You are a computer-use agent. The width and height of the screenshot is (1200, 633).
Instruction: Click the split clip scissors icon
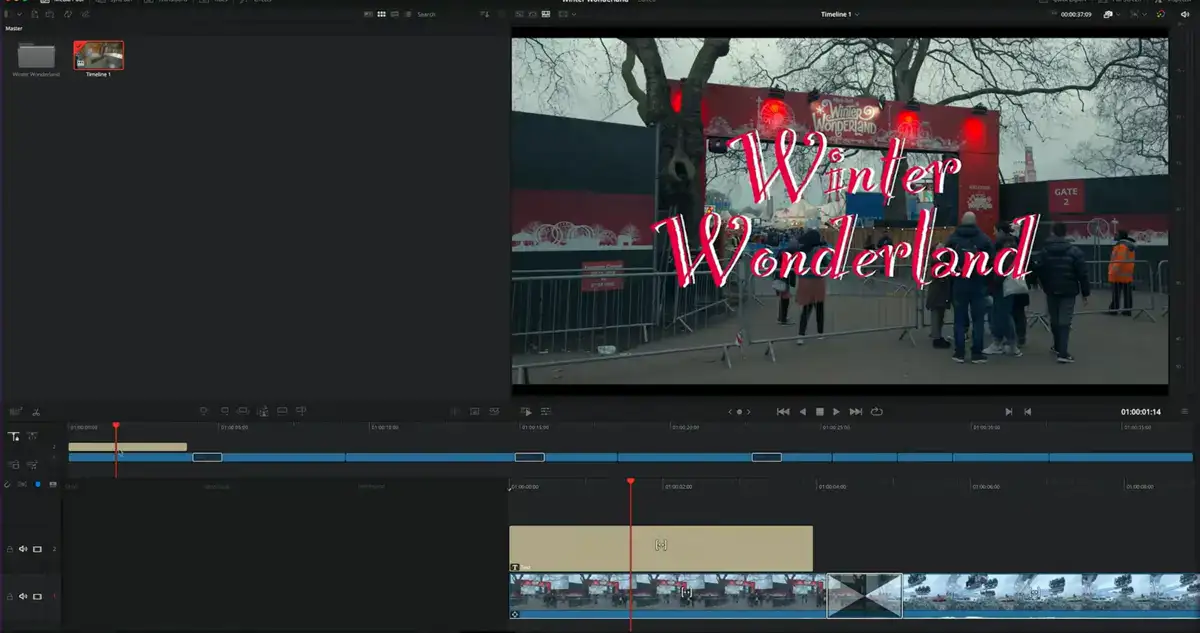pos(36,411)
